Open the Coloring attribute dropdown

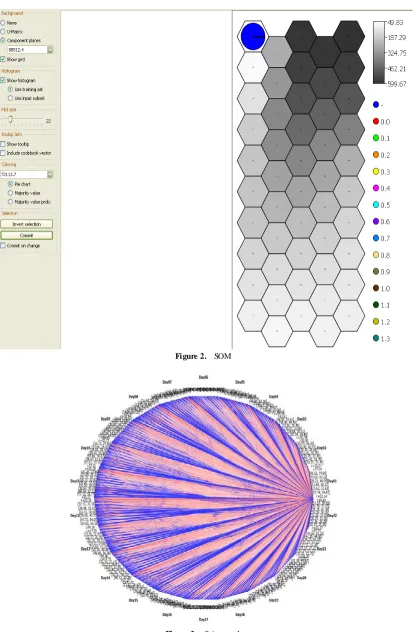[50, 175]
